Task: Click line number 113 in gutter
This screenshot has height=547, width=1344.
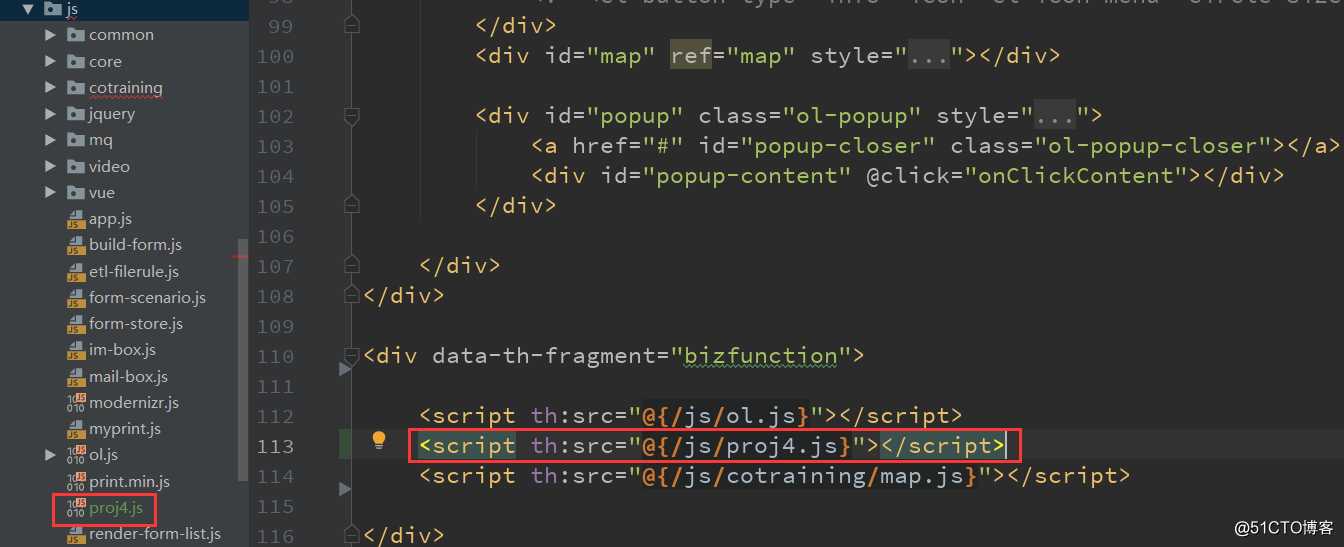Action: click(x=276, y=446)
